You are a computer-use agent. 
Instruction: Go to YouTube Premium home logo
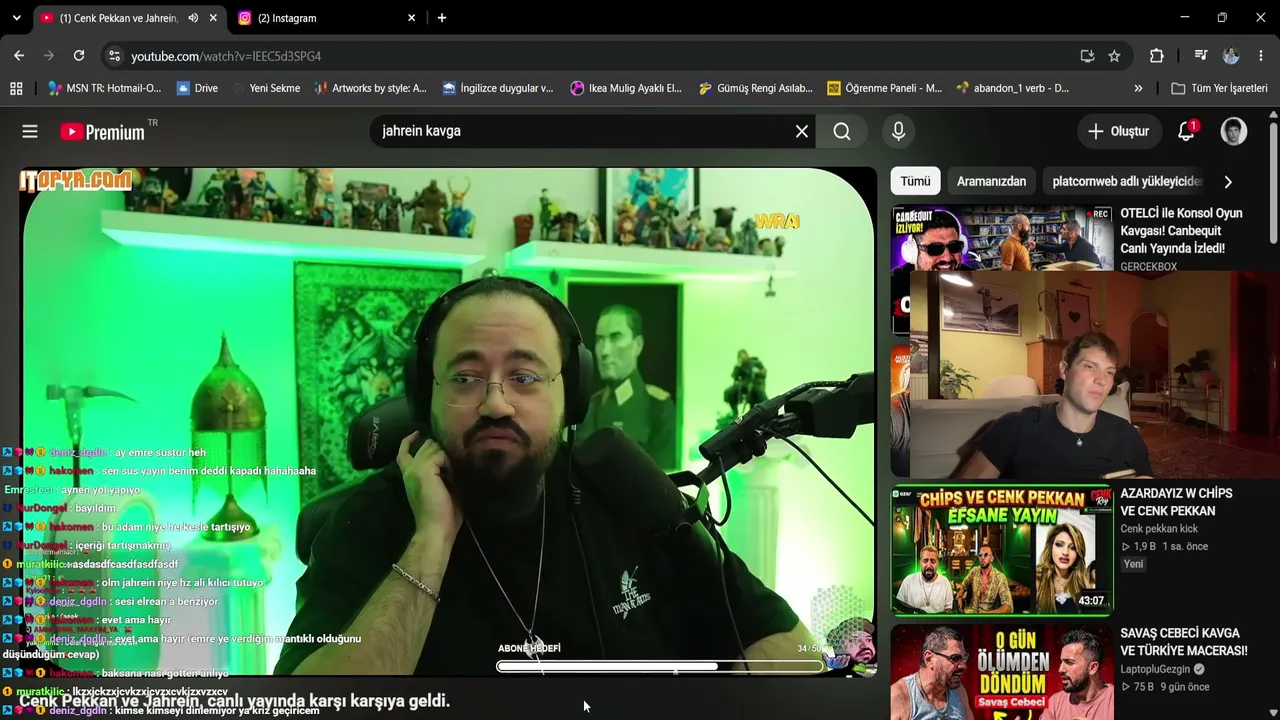click(x=103, y=131)
